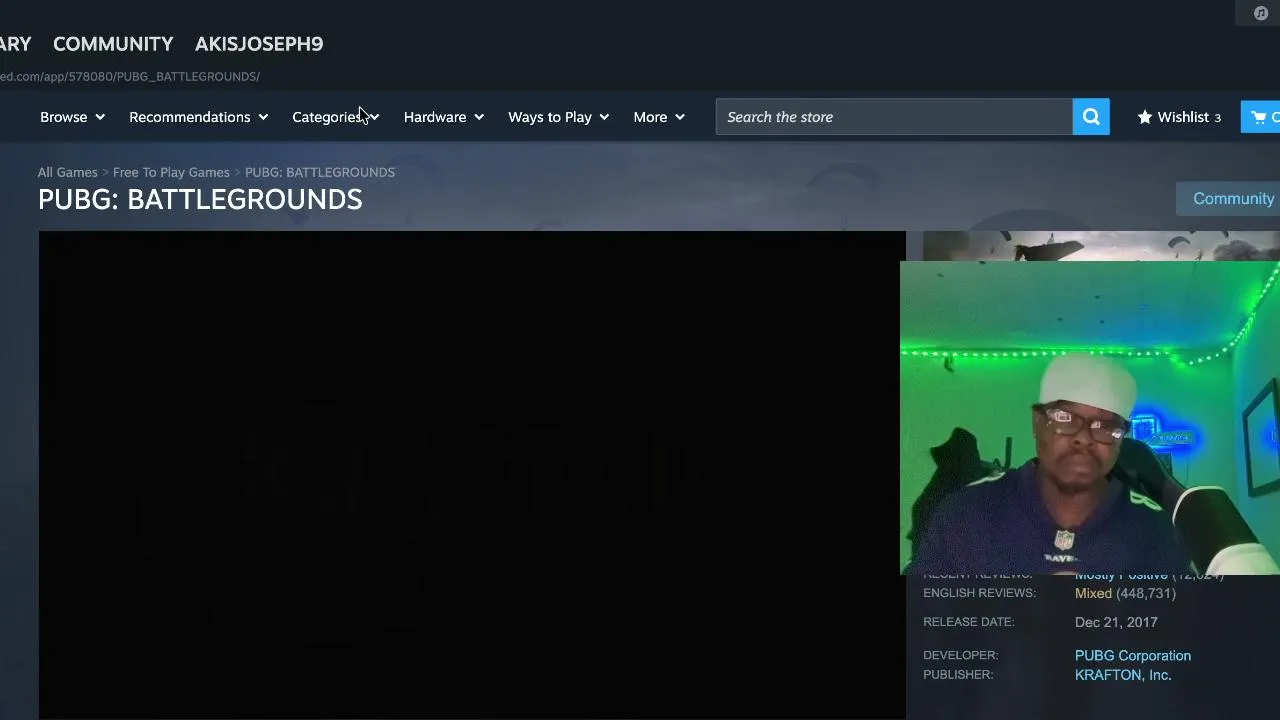Visit the KRAFTON, Inc. publisher link
This screenshot has width=1280, height=720.
[1123, 675]
